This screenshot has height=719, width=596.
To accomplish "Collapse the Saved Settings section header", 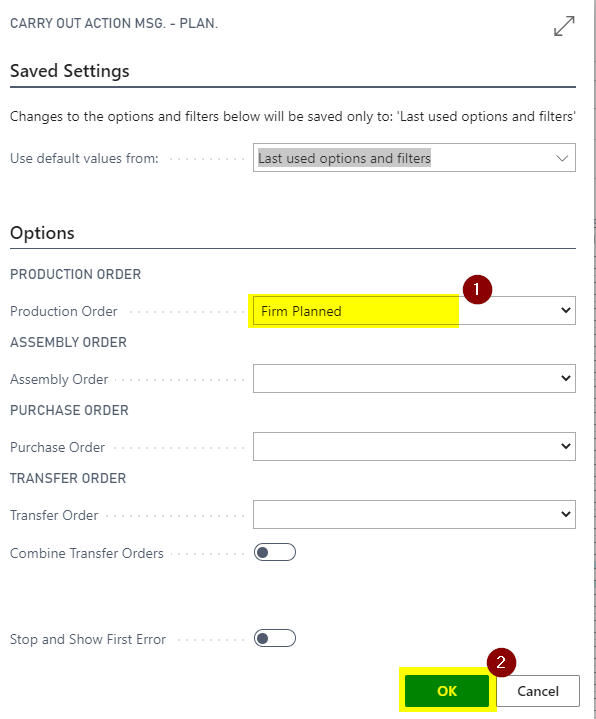I will pyautogui.click(x=70, y=71).
